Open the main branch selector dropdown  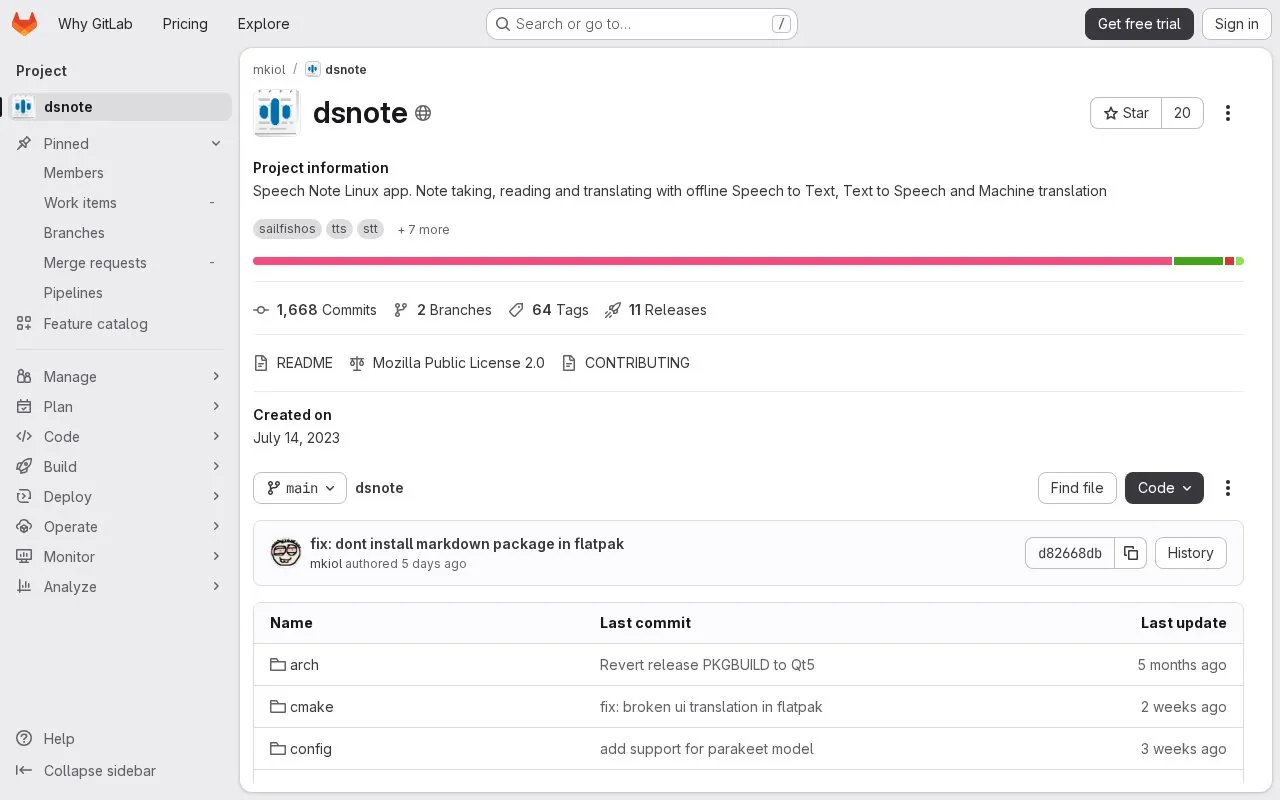click(300, 488)
